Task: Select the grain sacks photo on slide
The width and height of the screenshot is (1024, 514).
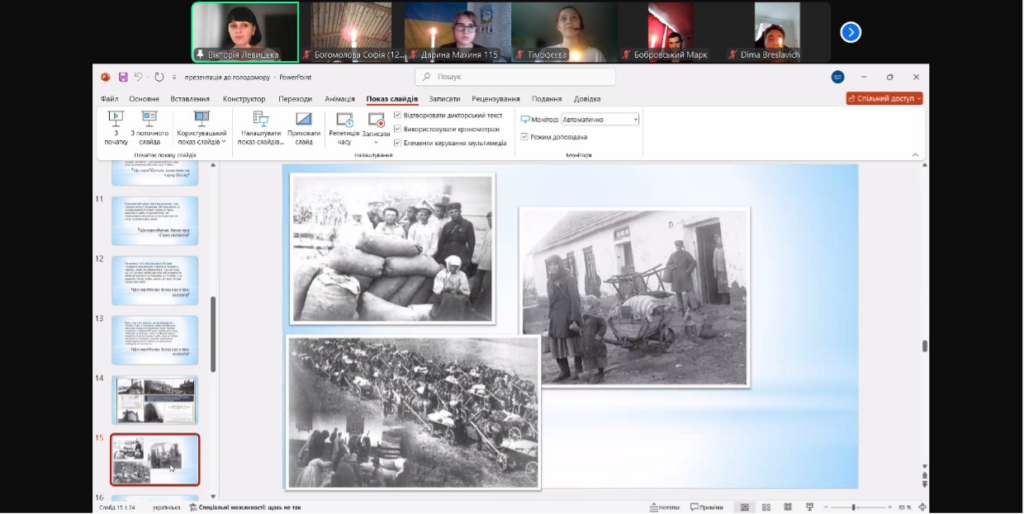Action: coord(392,248)
